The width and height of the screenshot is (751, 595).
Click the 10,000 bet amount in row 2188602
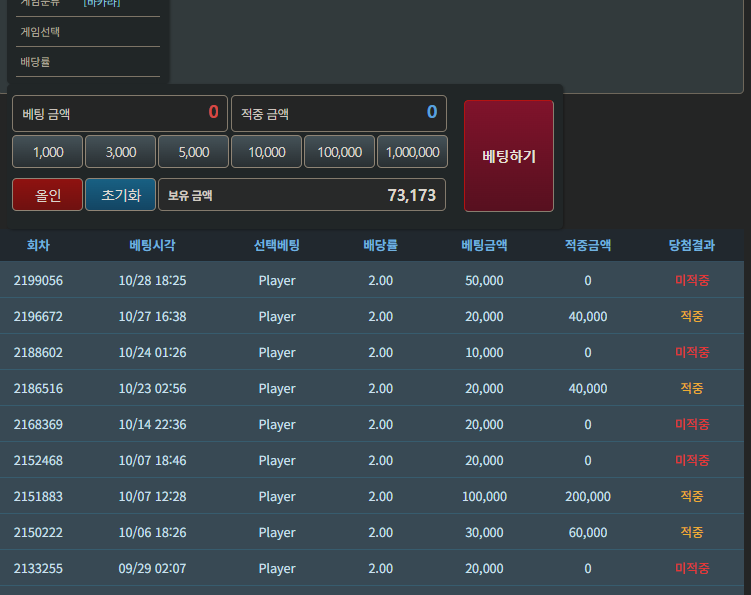(484, 352)
